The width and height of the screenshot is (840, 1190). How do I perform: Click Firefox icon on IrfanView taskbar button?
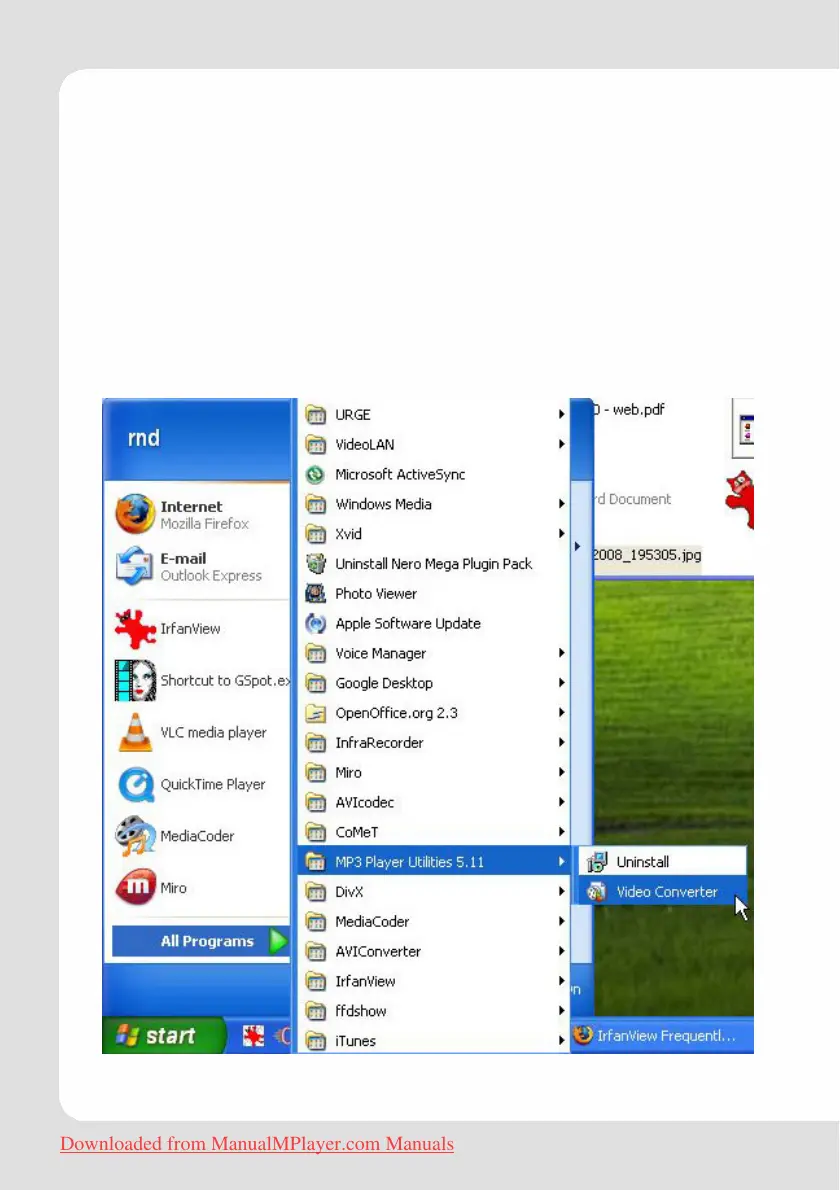[x=583, y=1035]
